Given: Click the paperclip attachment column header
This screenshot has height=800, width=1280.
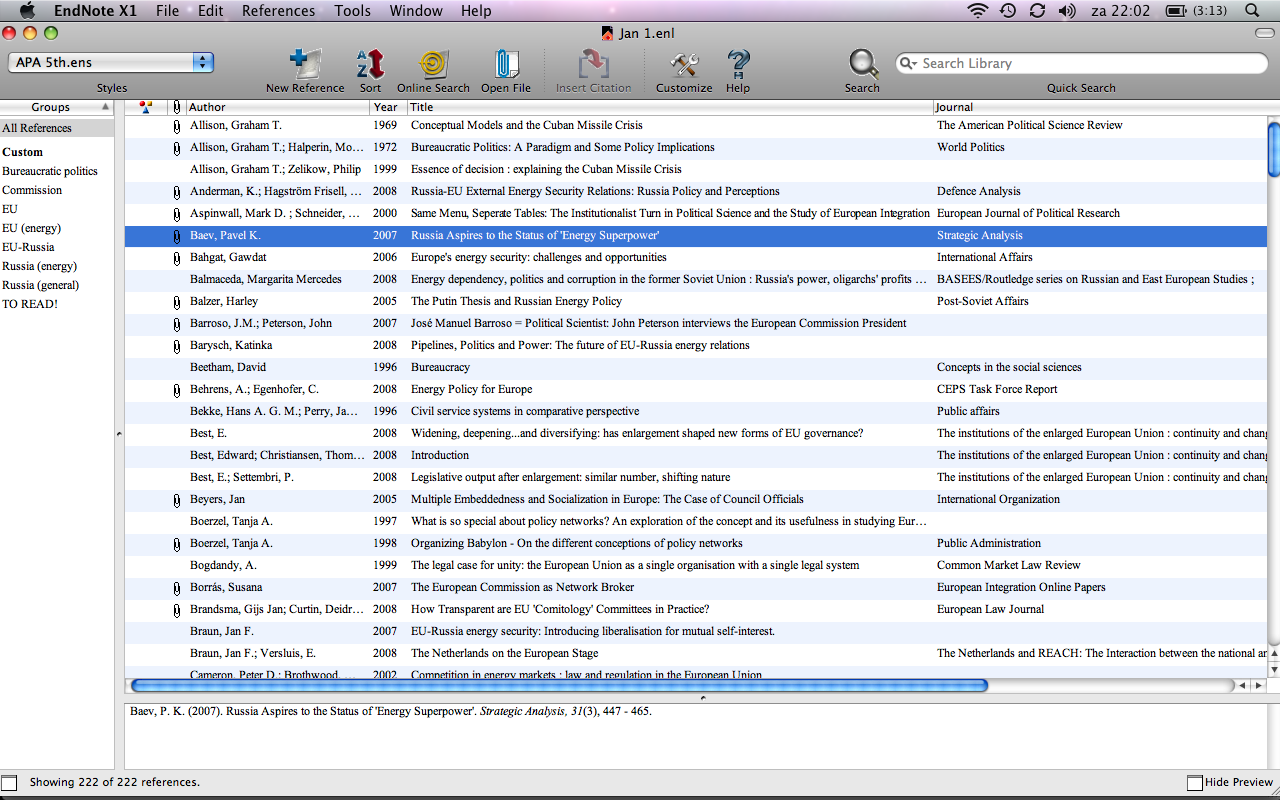Looking at the screenshot, I should pyautogui.click(x=177, y=107).
